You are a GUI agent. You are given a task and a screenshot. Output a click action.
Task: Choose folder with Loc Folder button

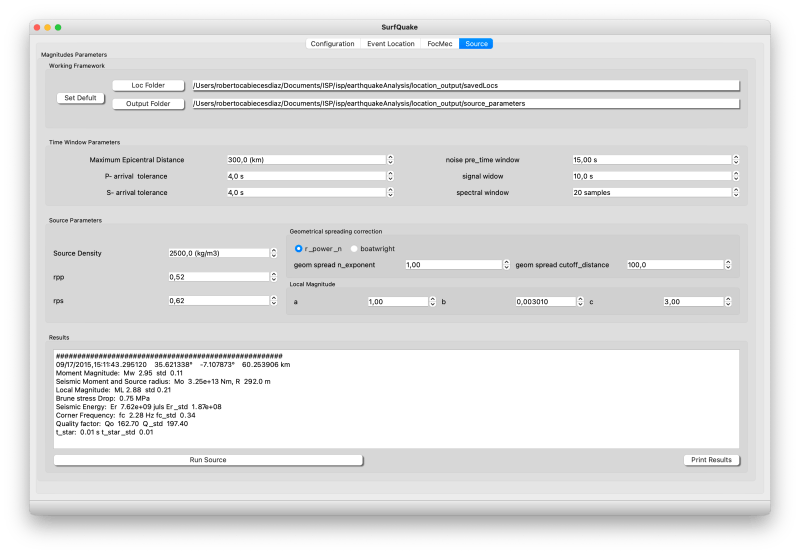click(x=148, y=86)
